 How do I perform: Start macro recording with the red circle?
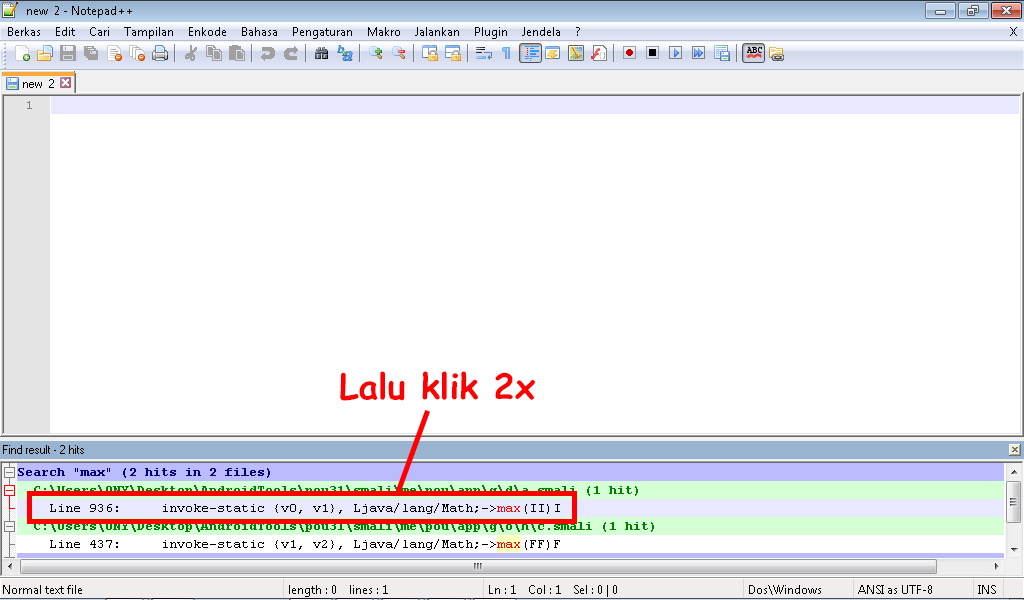(630, 54)
